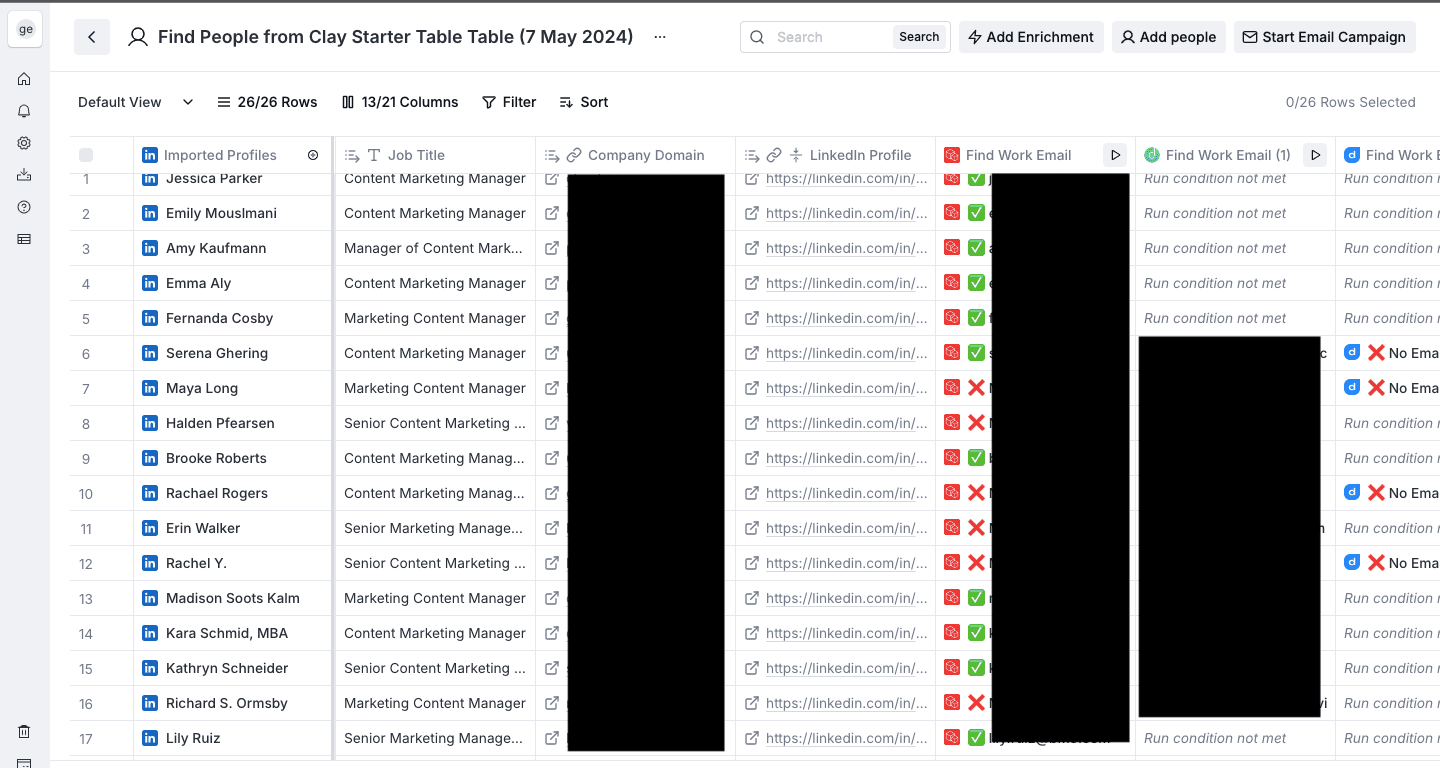Click the Add Enrichment button
Viewport: 1440px width, 768px height.
coord(1031,37)
